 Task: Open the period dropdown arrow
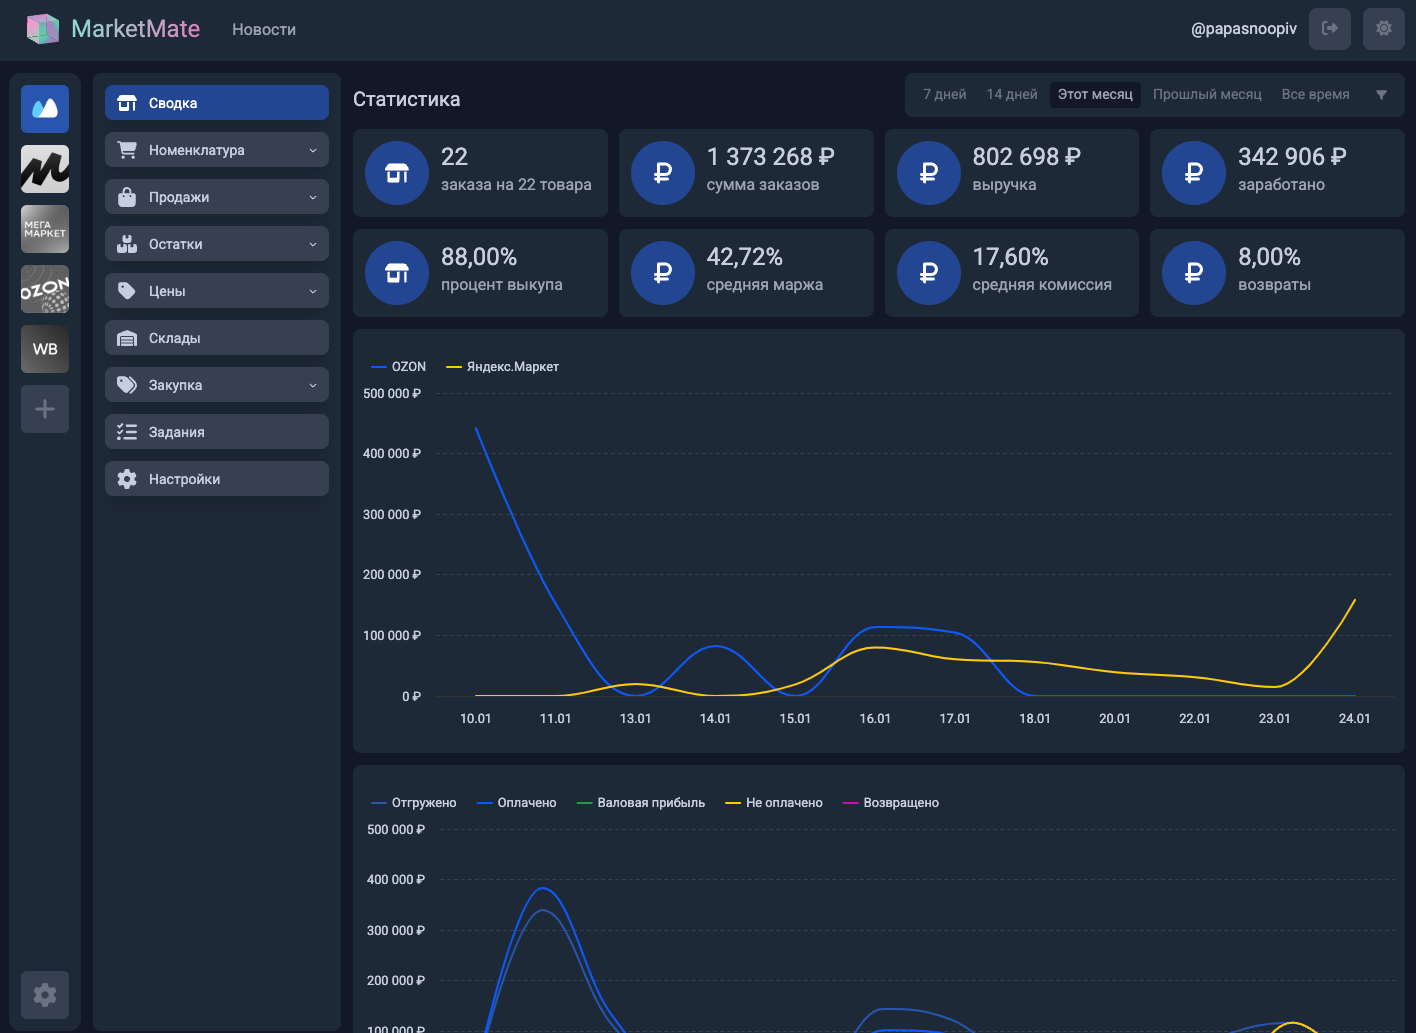pyautogui.click(x=1381, y=95)
